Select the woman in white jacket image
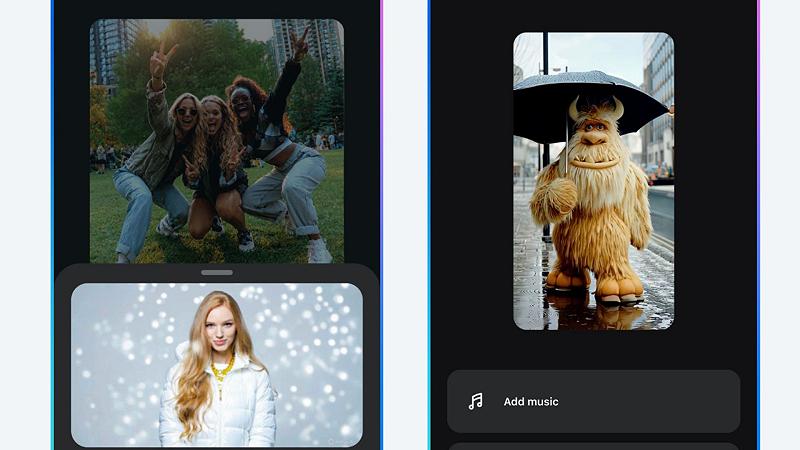800x450 pixels. tap(216, 365)
